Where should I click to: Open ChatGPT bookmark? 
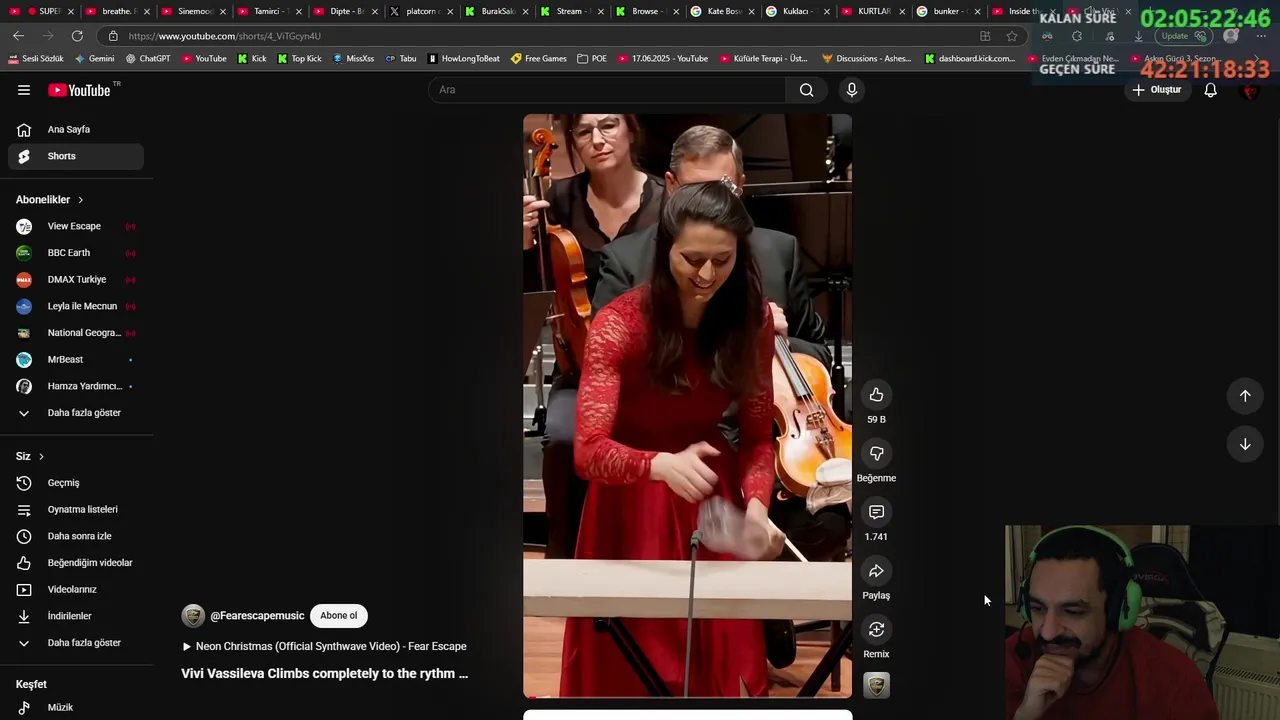(x=148, y=59)
